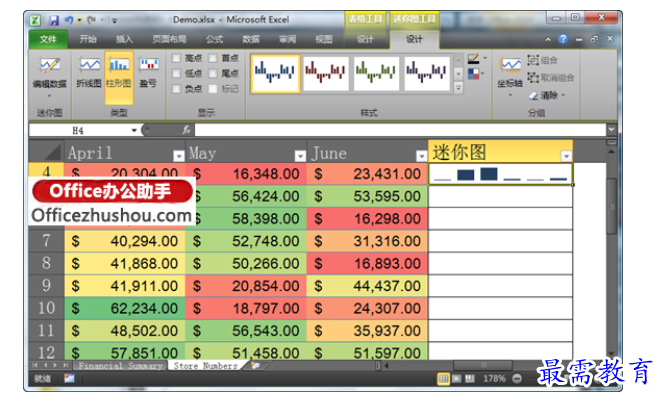Open the April column filter dropdown

pyautogui.click(x=179, y=156)
